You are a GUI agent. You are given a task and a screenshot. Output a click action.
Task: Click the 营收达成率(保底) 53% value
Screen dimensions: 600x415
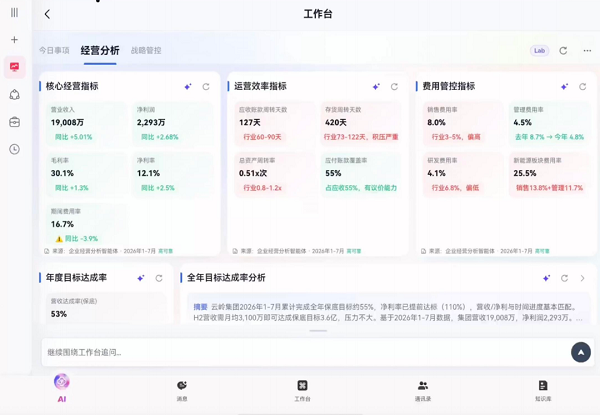[x=59, y=314]
